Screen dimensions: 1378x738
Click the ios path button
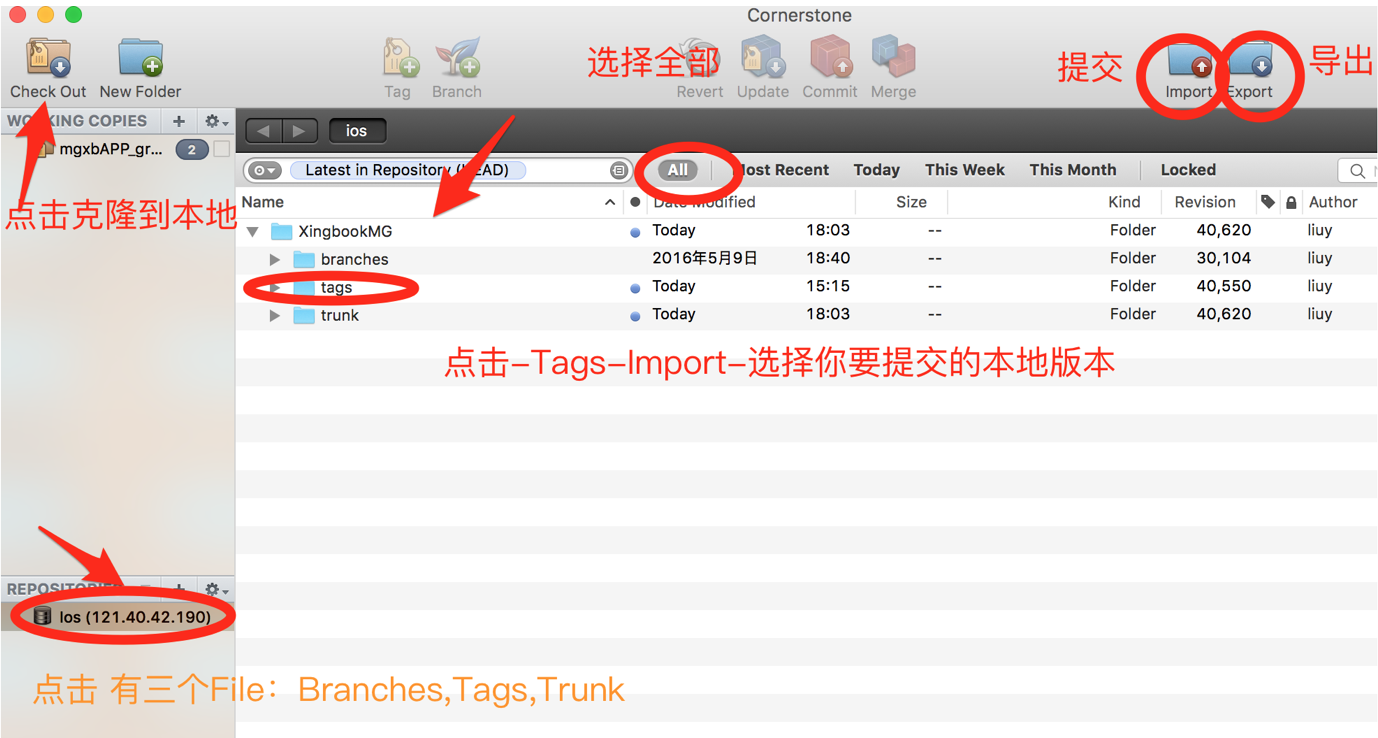(357, 131)
